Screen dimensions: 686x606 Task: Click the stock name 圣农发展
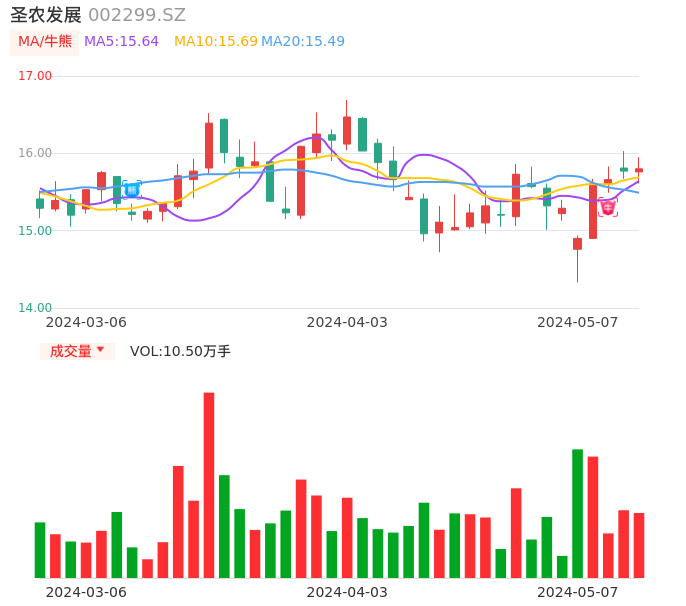(x=46, y=15)
